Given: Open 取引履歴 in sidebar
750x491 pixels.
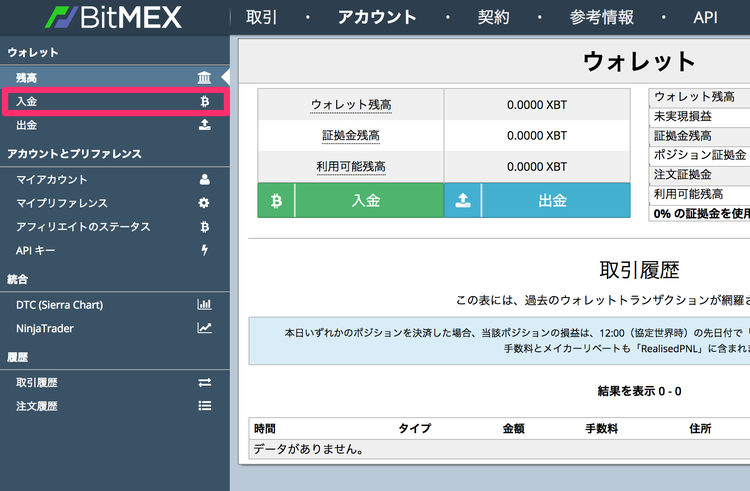Looking at the screenshot, I should (x=115, y=382).
